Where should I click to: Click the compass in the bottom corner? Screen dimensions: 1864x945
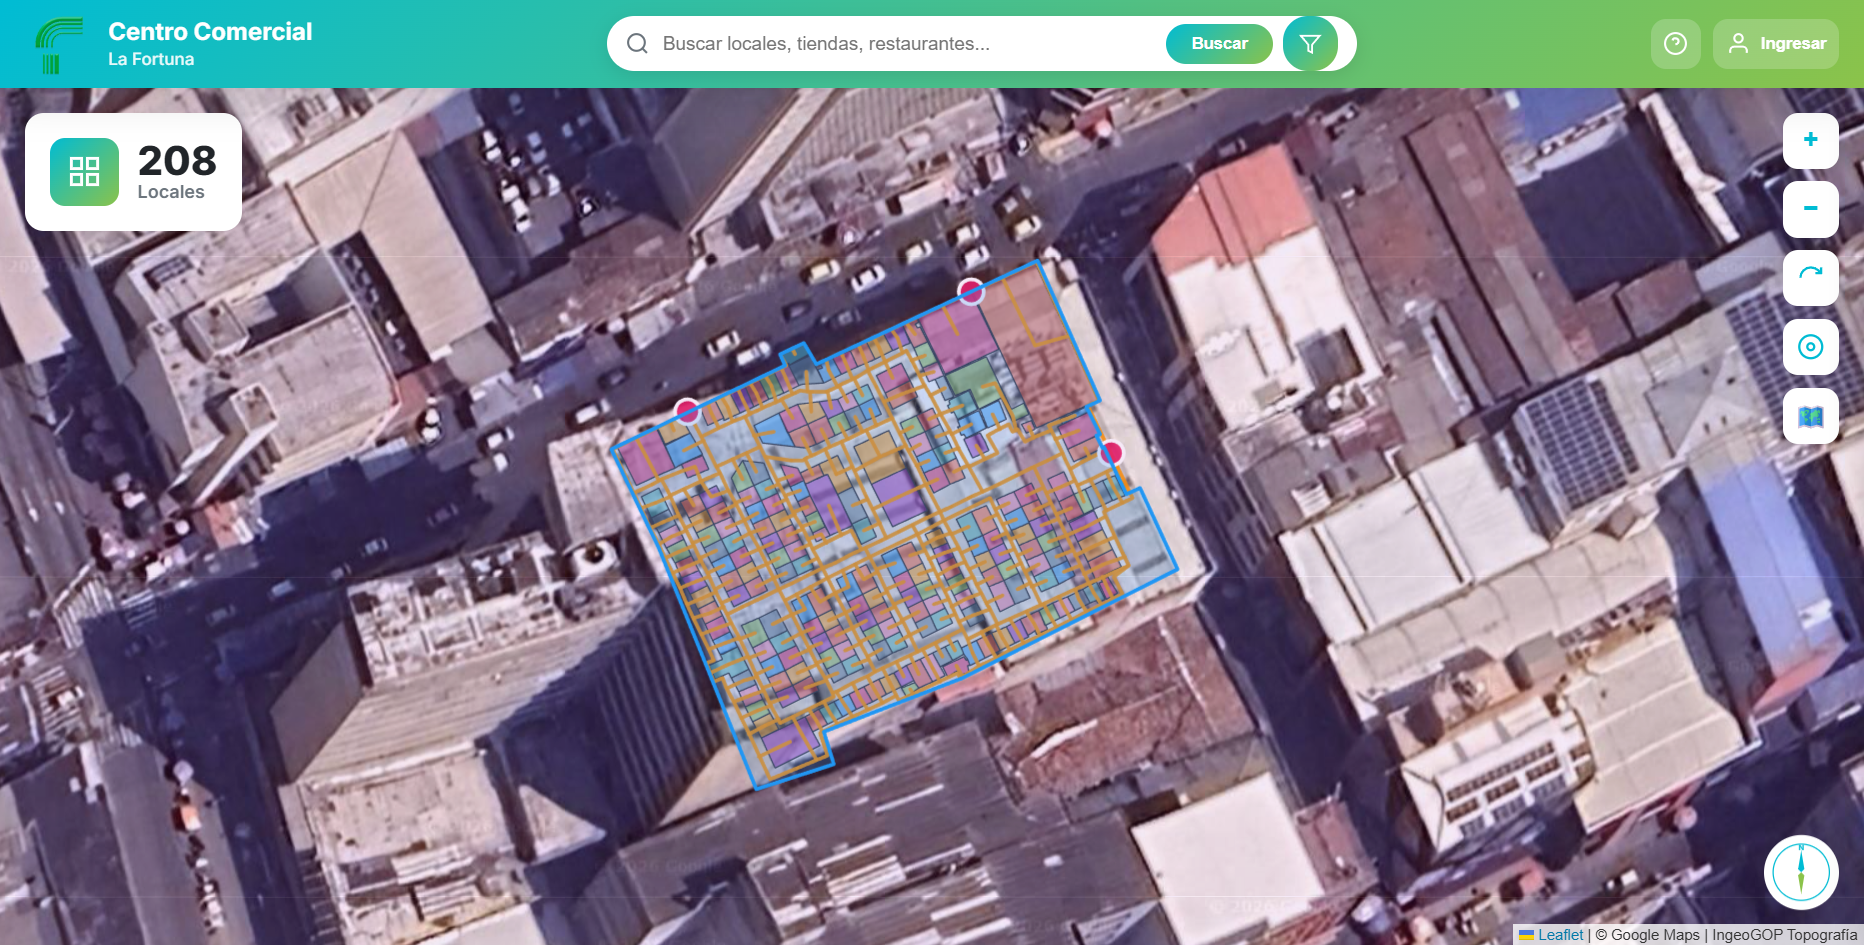click(1801, 873)
